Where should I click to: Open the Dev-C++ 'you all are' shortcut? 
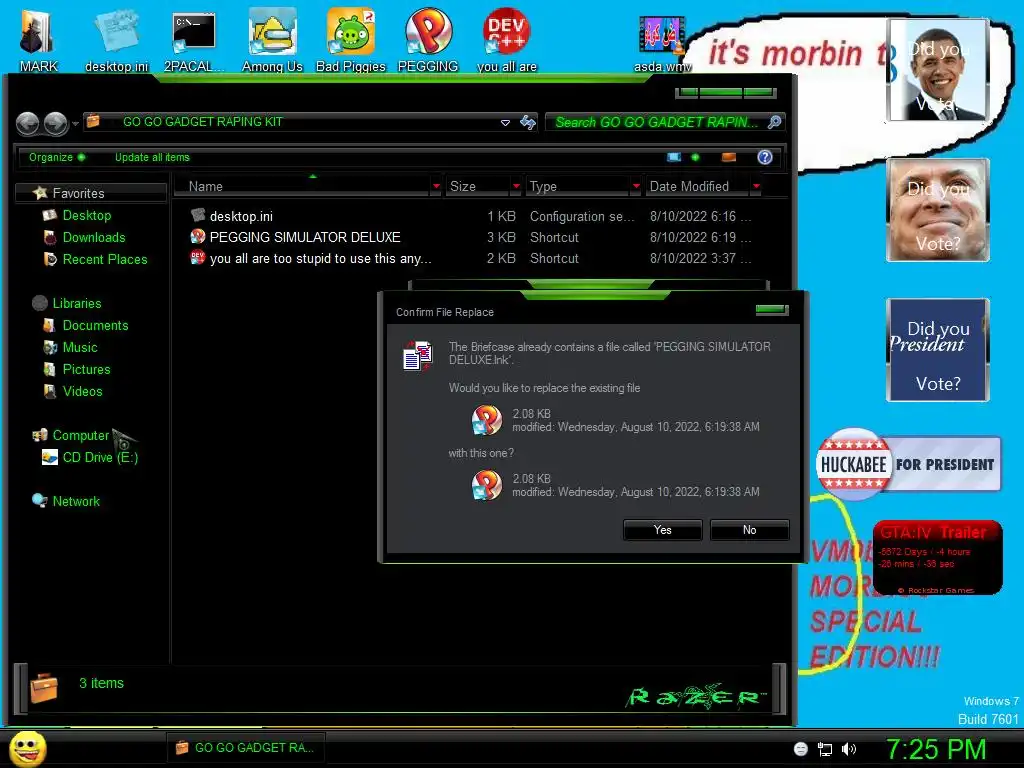click(x=507, y=39)
